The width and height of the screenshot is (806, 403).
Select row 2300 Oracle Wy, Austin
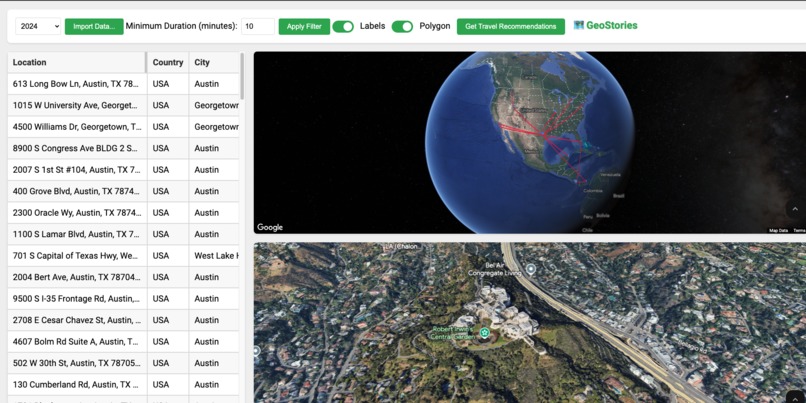coord(123,213)
